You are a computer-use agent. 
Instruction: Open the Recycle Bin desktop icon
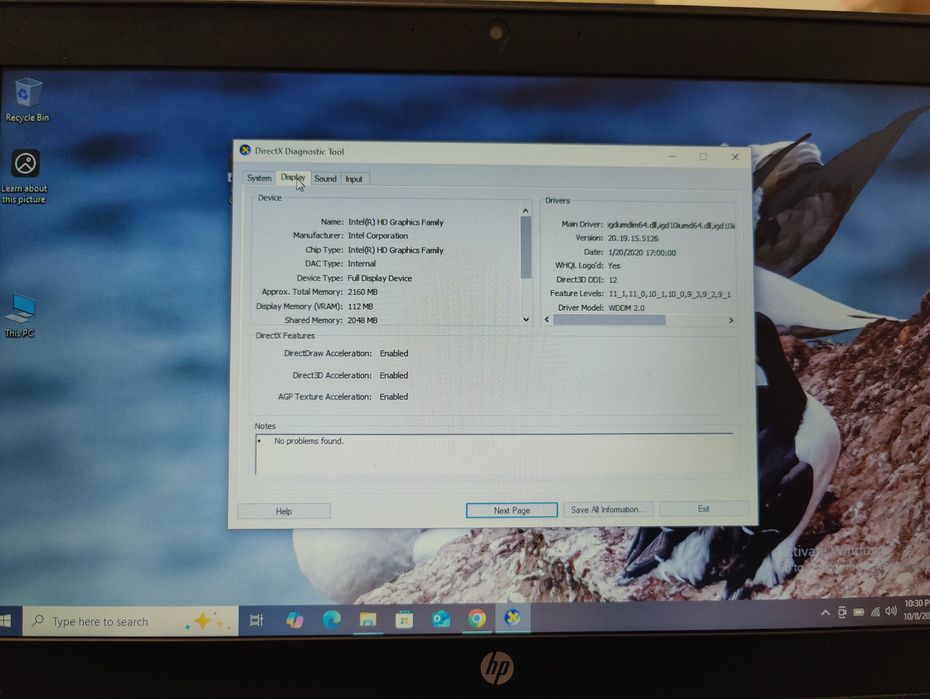(x=27, y=100)
